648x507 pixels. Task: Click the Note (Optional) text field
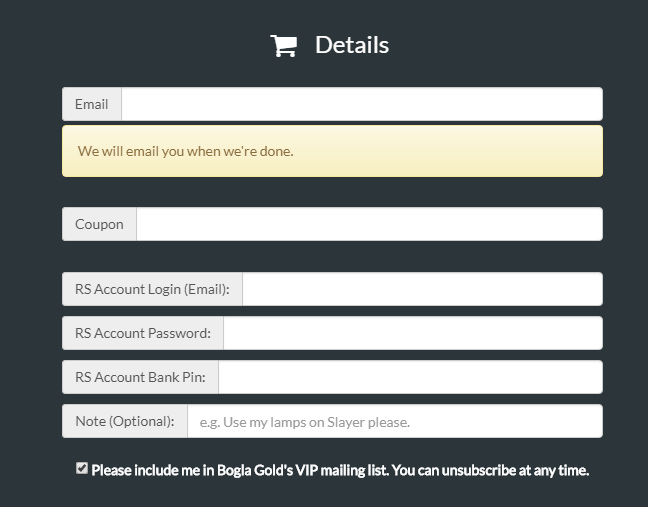(x=395, y=421)
